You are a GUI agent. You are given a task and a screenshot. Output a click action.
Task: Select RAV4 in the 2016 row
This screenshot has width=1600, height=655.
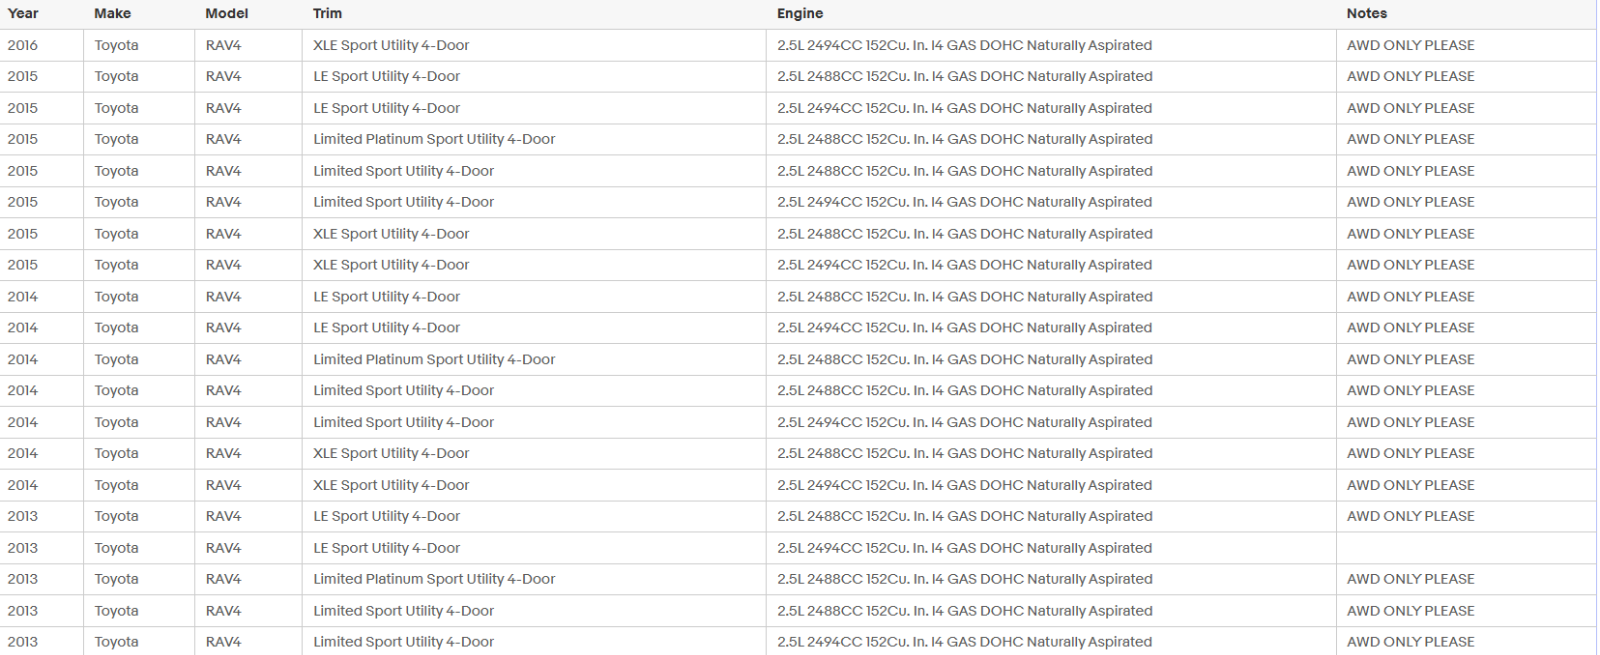(x=223, y=45)
